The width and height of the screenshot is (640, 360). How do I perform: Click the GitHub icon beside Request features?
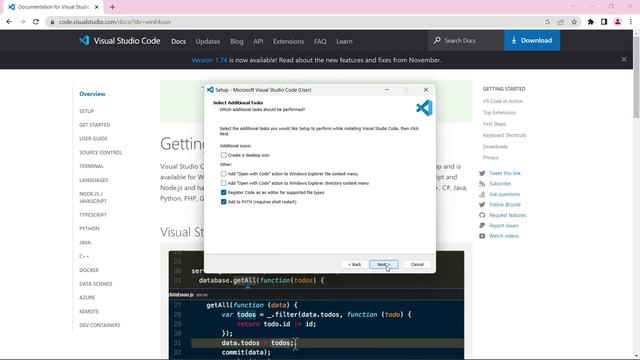pyautogui.click(x=482, y=215)
